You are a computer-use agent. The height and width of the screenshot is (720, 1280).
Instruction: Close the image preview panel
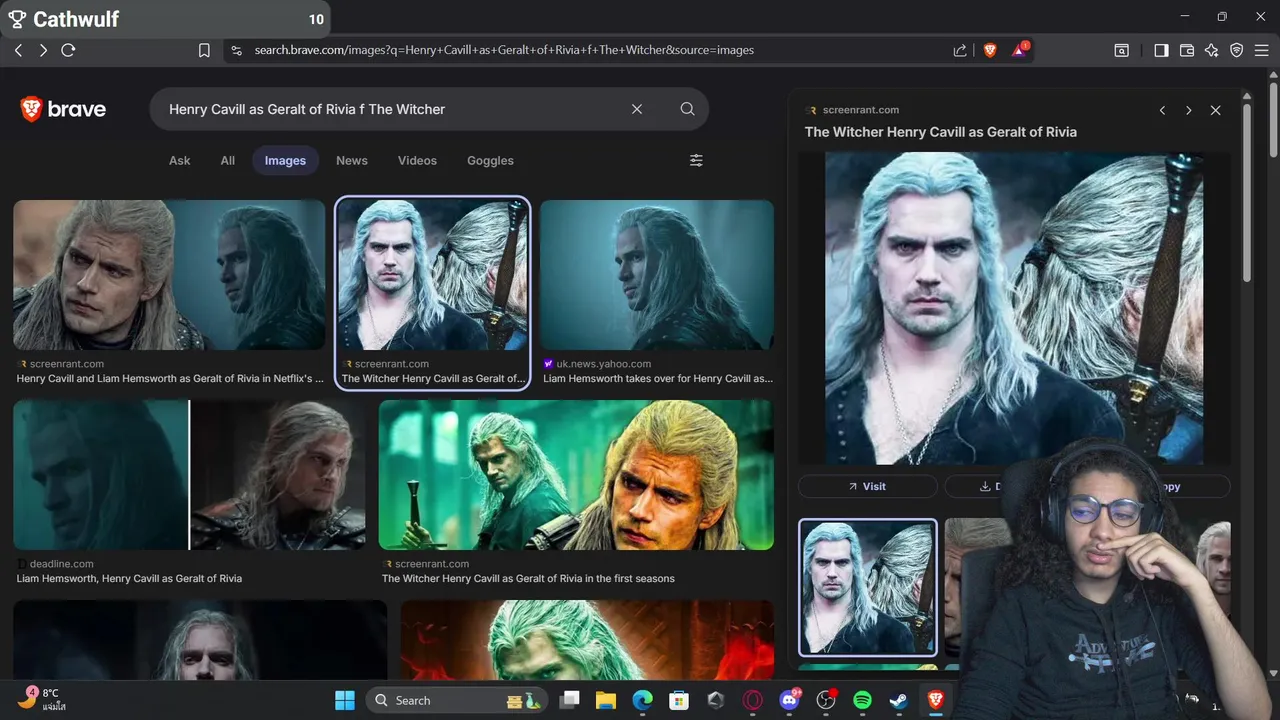[1215, 110]
